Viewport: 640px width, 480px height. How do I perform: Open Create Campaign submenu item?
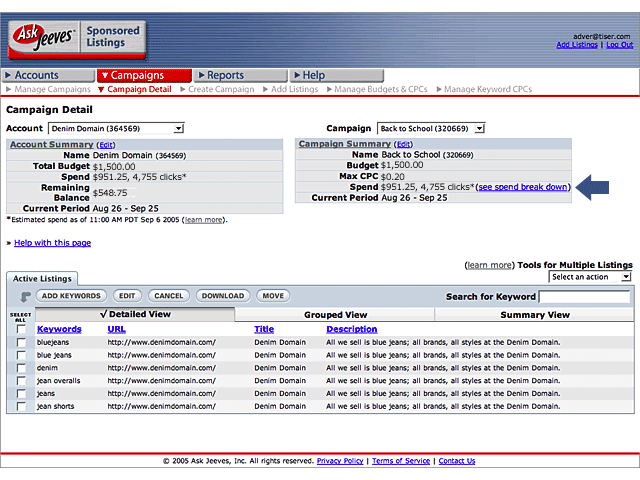217,89
